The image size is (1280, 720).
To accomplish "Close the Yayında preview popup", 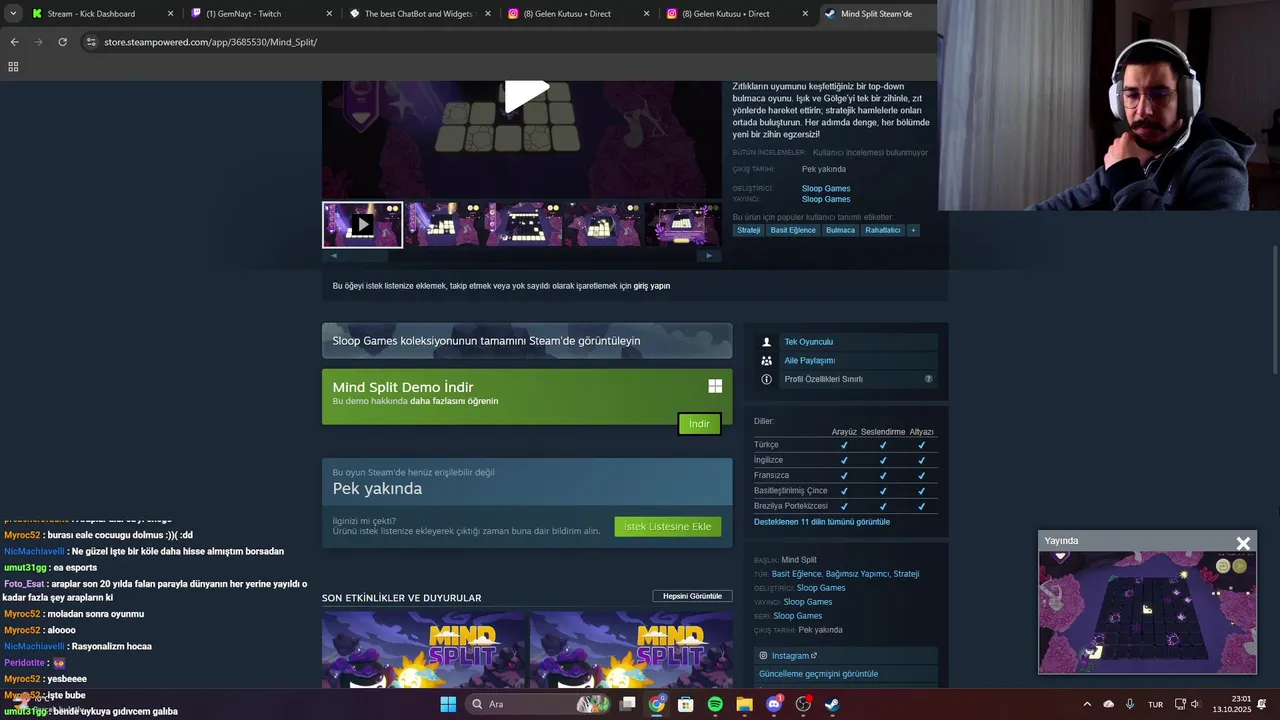I will point(1243,543).
